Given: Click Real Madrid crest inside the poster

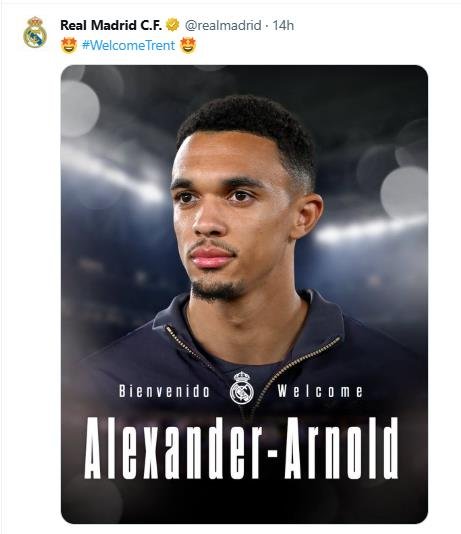Looking at the screenshot, I should tap(242, 388).
